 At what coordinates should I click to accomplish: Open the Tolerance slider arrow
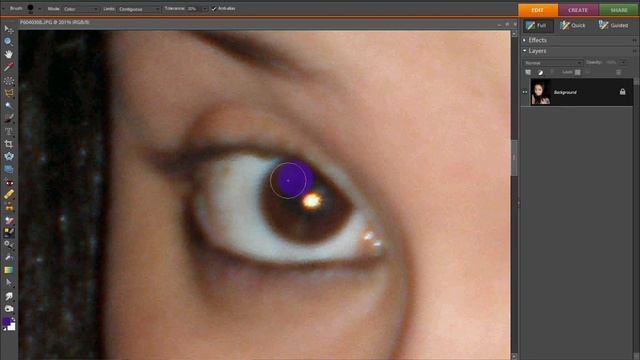click(204, 9)
